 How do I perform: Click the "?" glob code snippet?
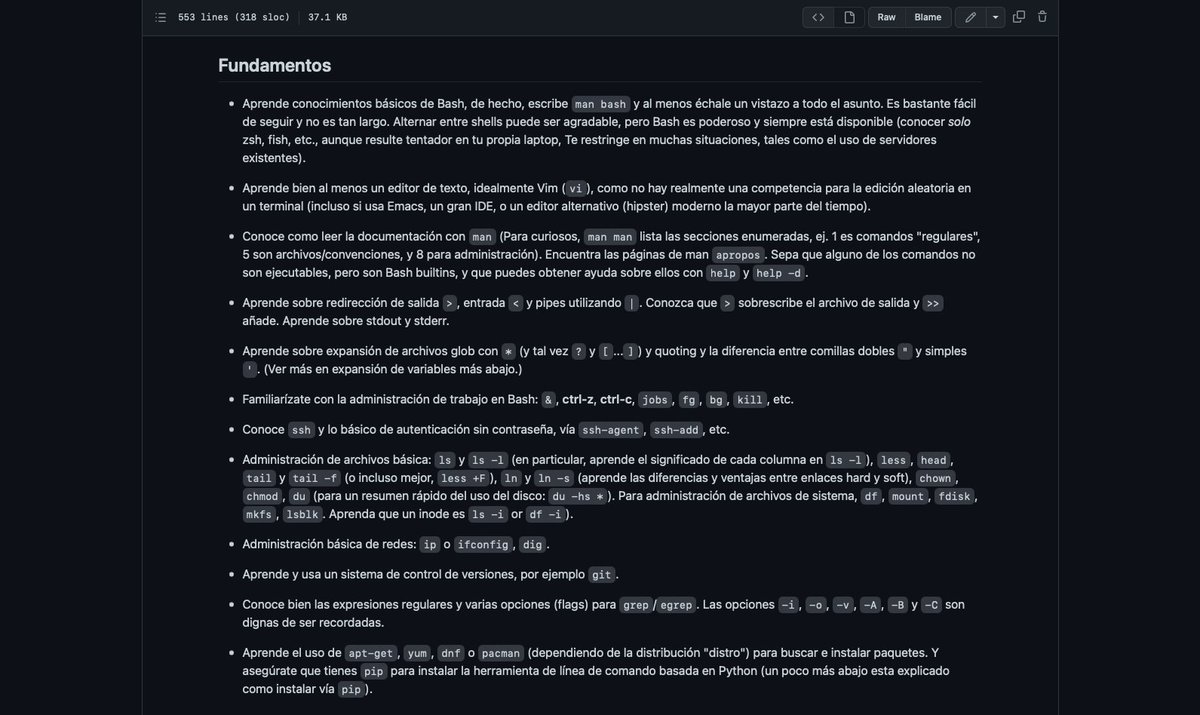click(x=579, y=351)
